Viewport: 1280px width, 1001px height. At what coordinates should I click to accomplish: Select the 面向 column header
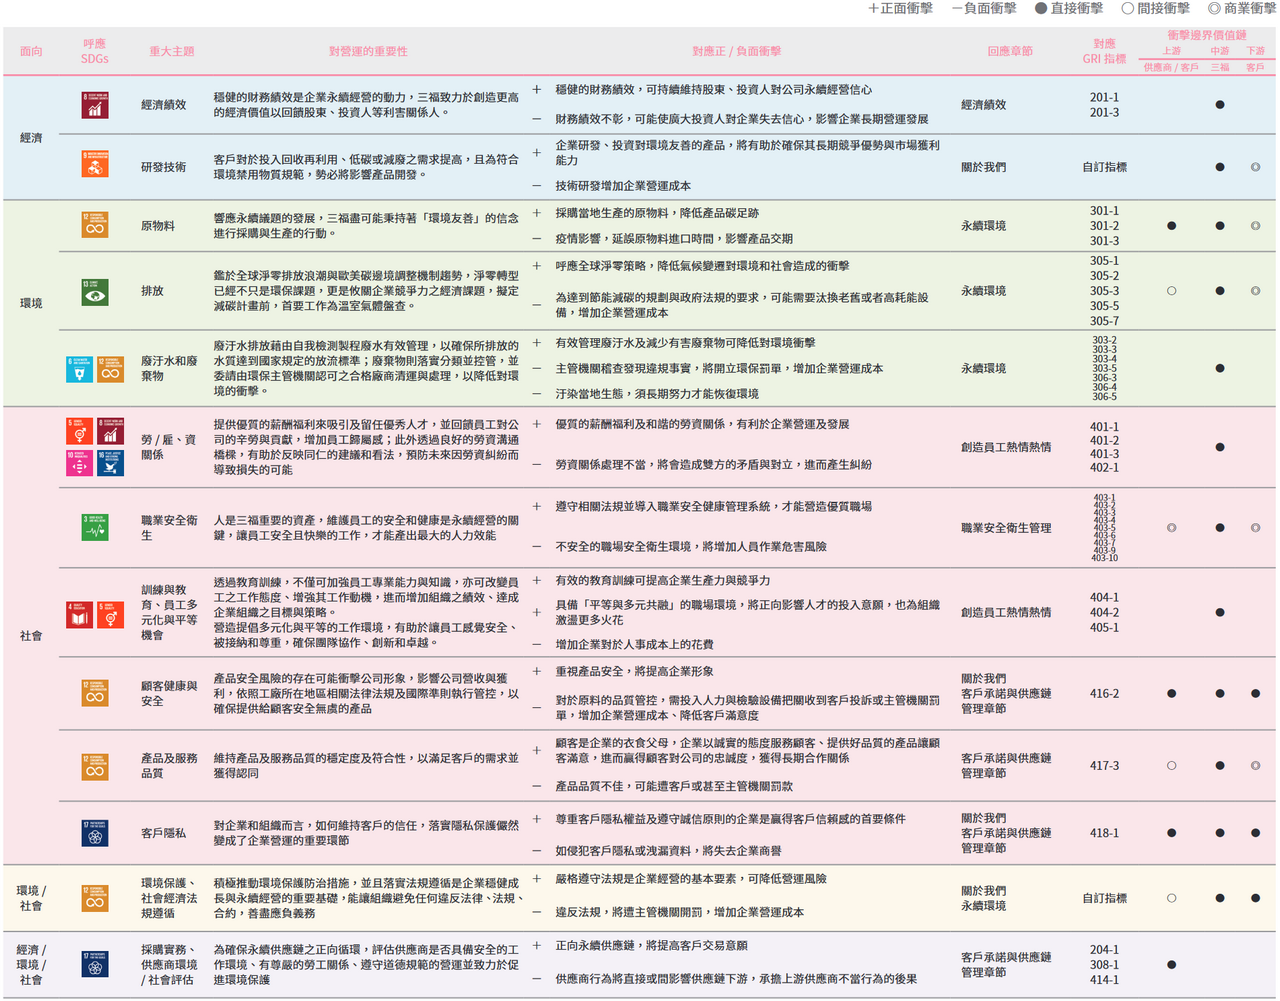click(x=31, y=51)
